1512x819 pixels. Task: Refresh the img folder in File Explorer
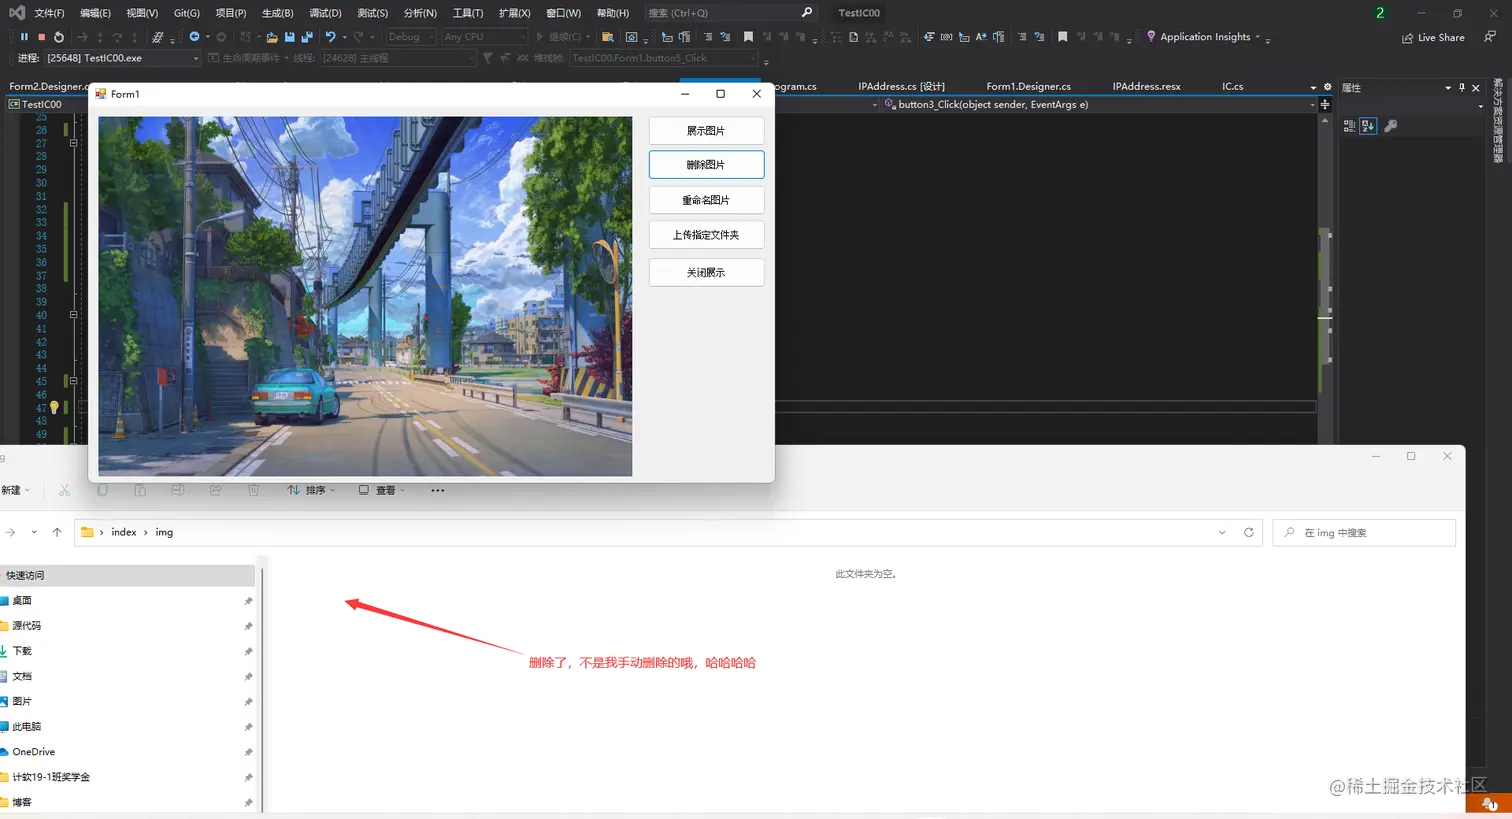pyautogui.click(x=1249, y=532)
